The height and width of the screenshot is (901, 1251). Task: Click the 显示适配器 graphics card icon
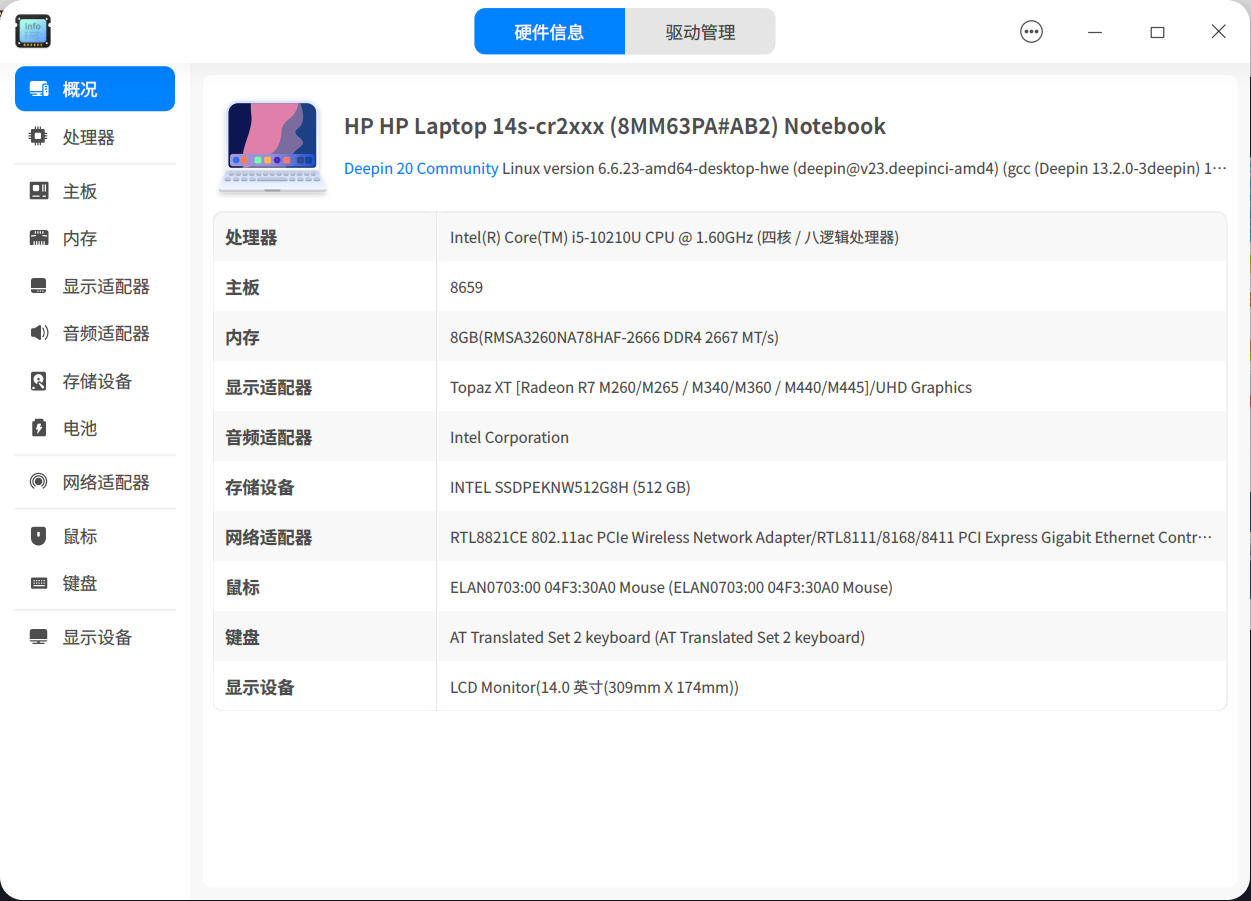[39, 286]
